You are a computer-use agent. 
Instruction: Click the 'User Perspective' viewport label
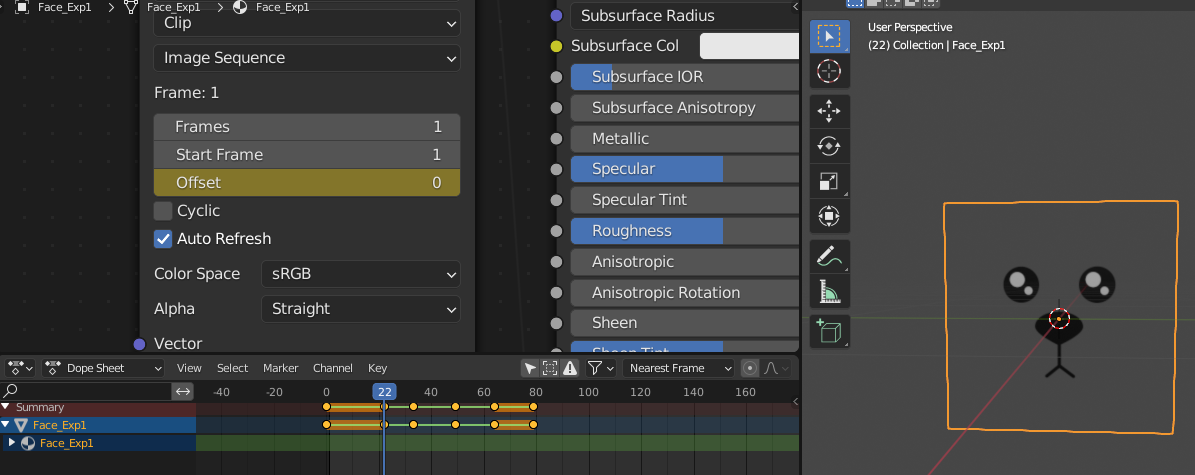(x=910, y=27)
